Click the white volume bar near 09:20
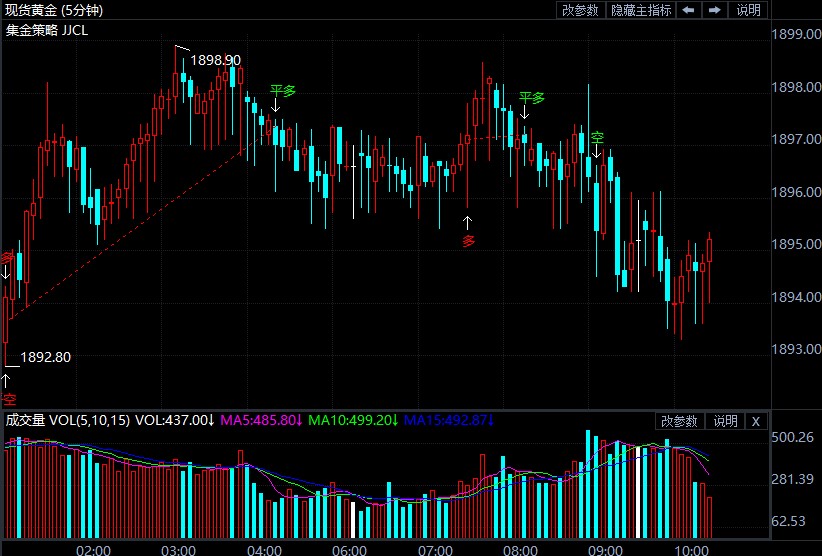 [x=639, y=492]
